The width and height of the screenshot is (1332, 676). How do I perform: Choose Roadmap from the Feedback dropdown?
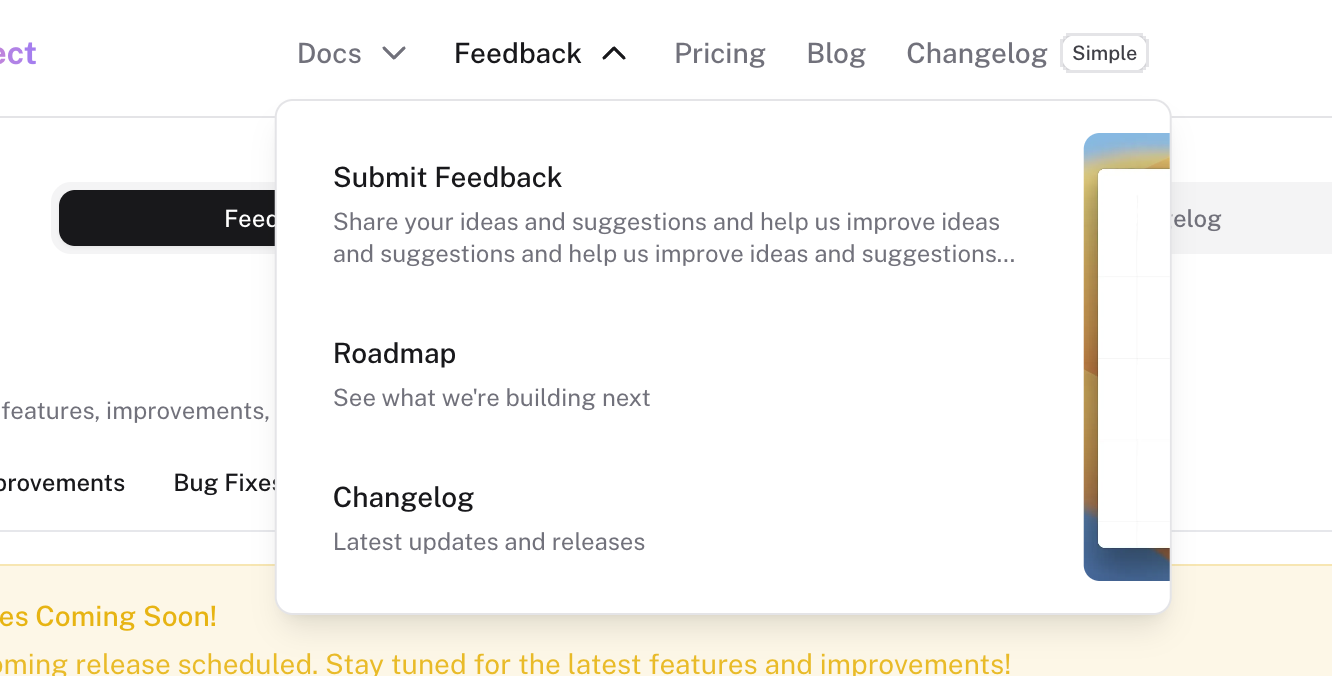(x=394, y=353)
